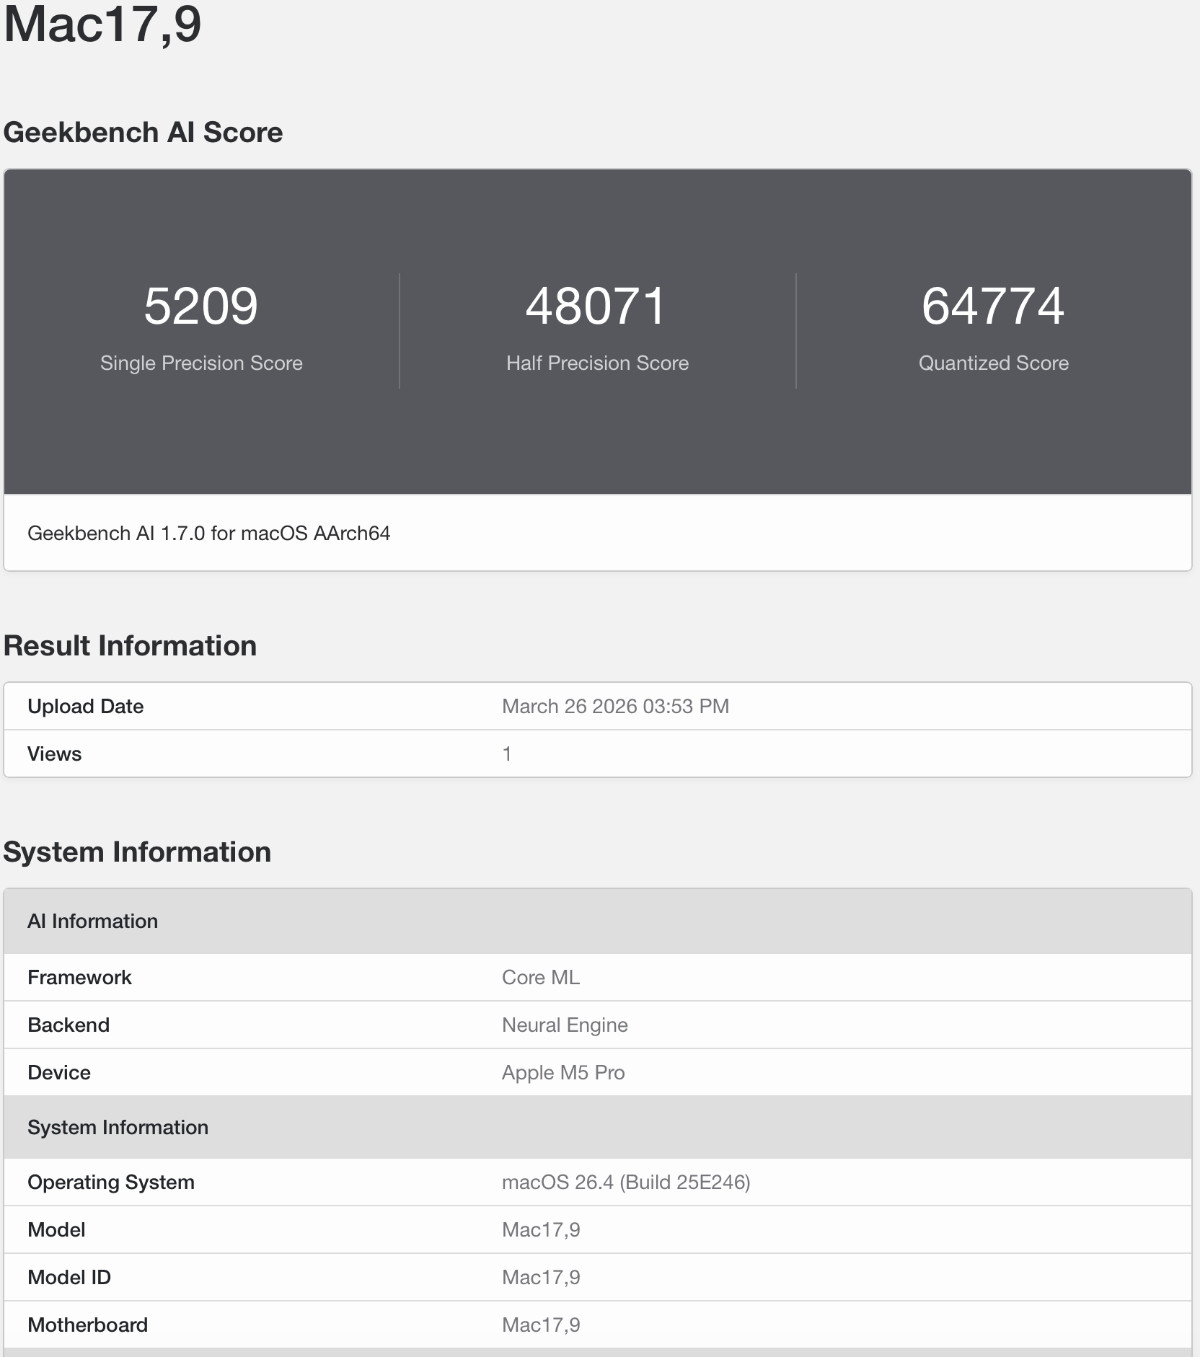Select the Neural Engine backend entry

pyautogui.click(x=564, y=1024)
